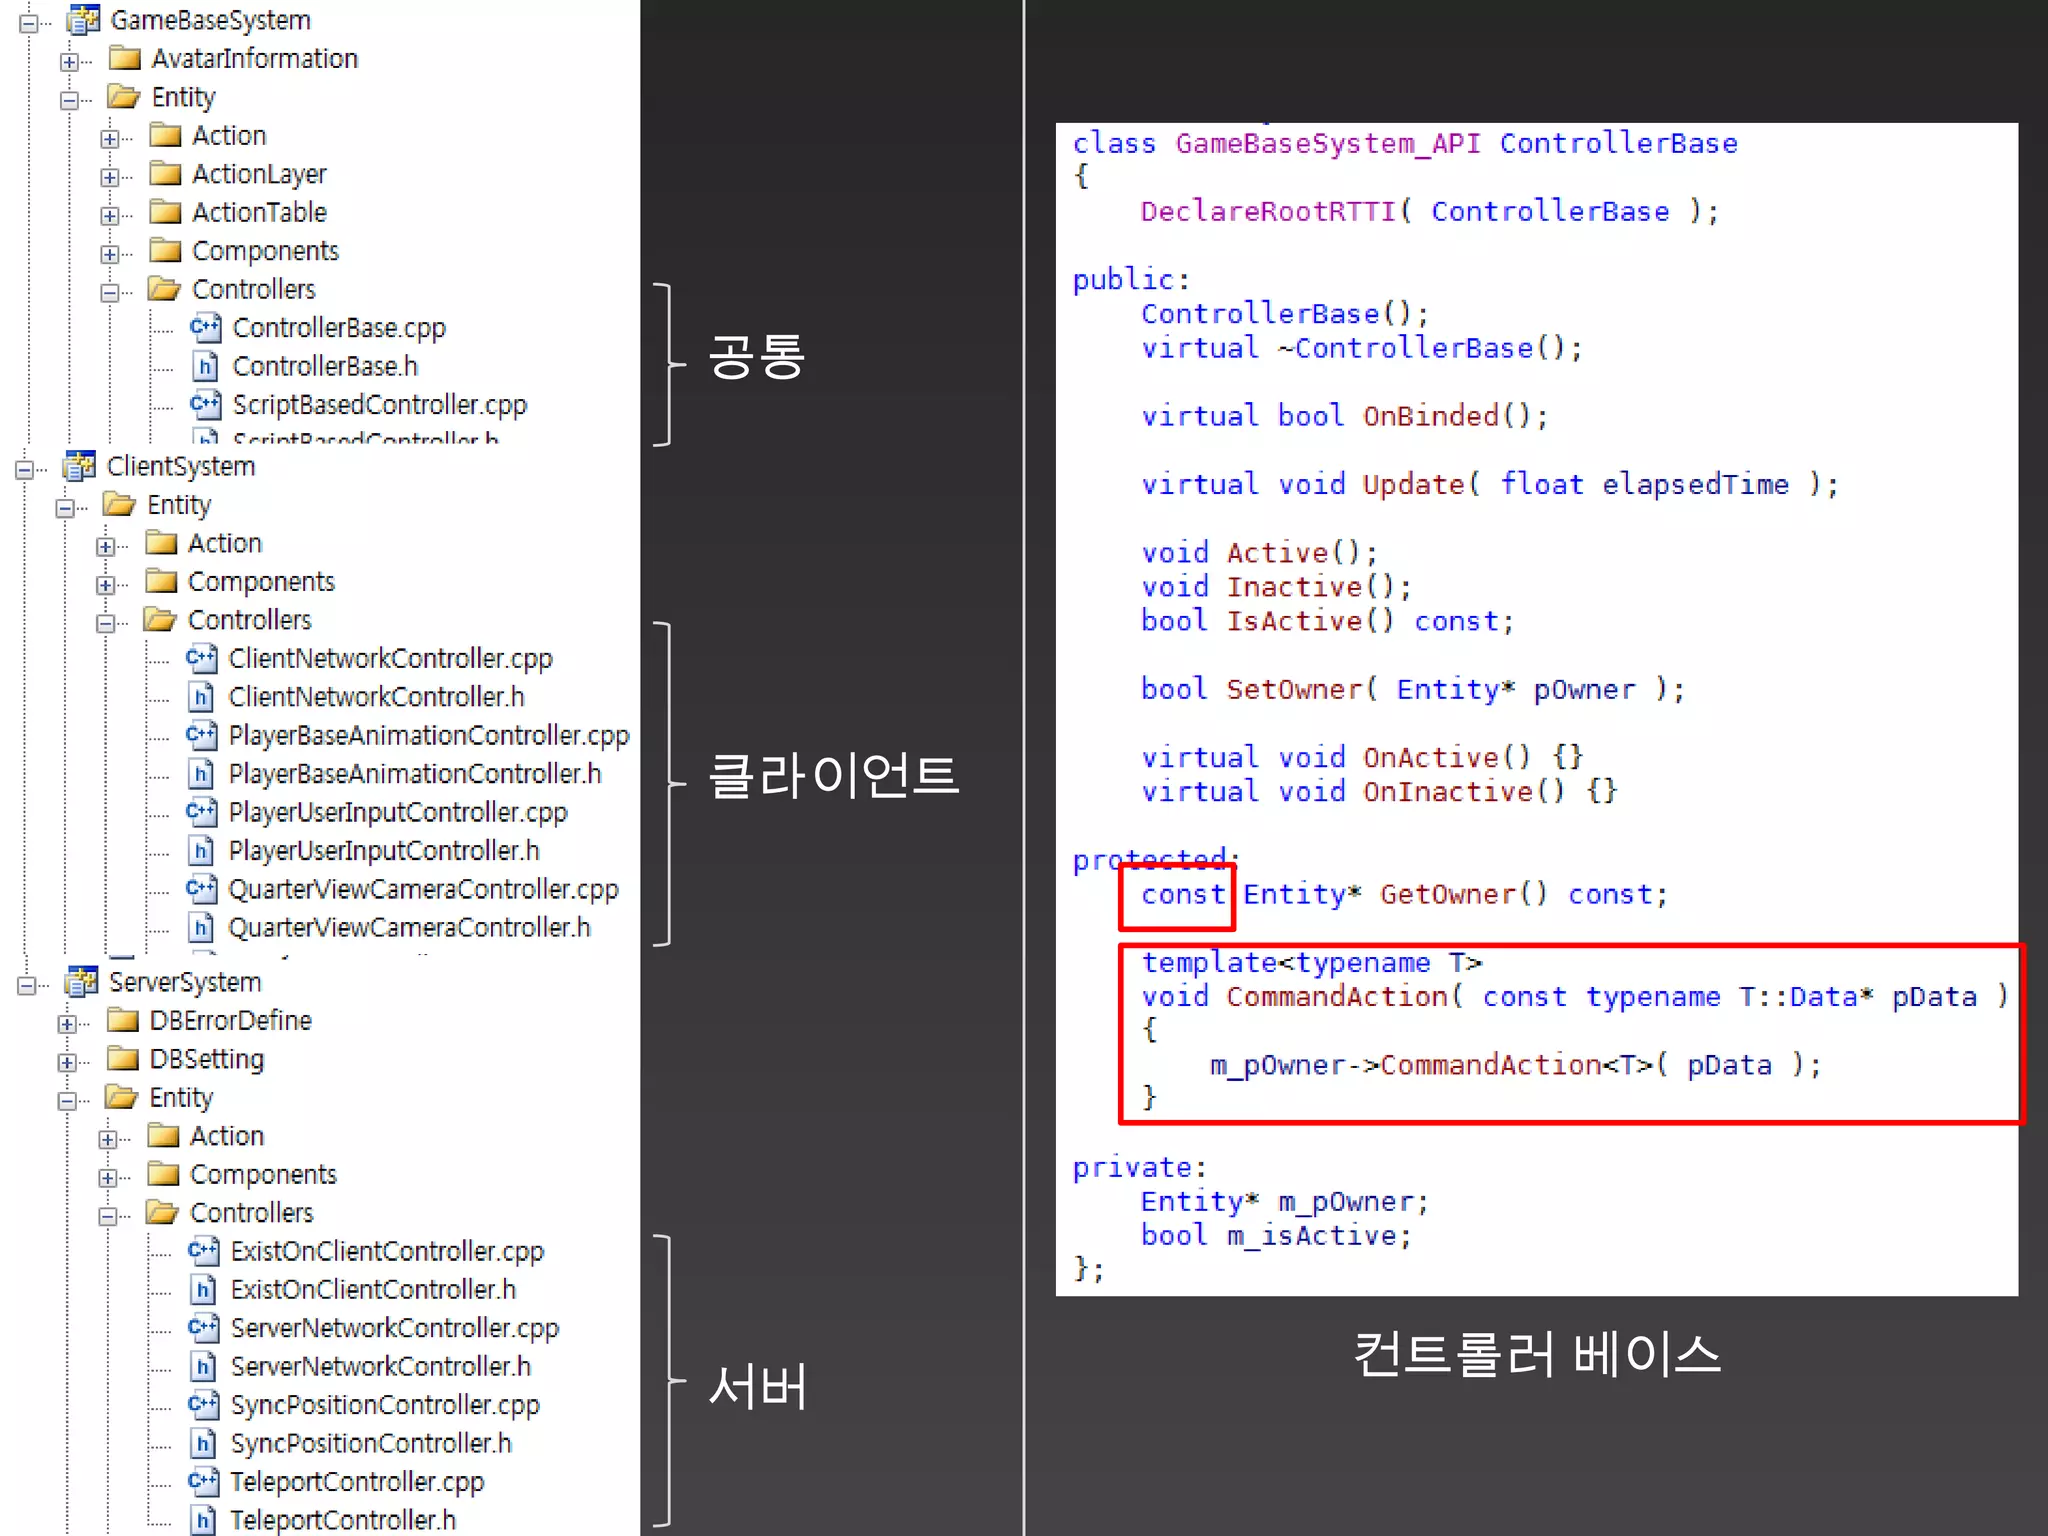Screen dimensions: 2048x1536
Task: Click the AvatarInformation folder icon
Action: [125, 58]
